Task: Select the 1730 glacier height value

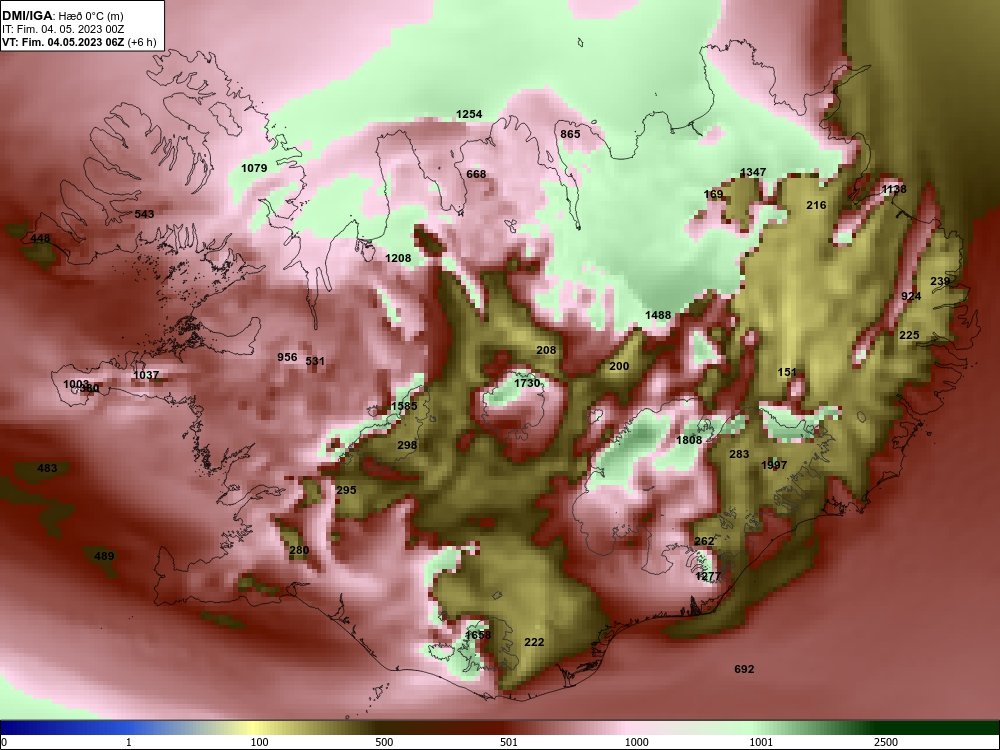Action: (x=527, y=383)
